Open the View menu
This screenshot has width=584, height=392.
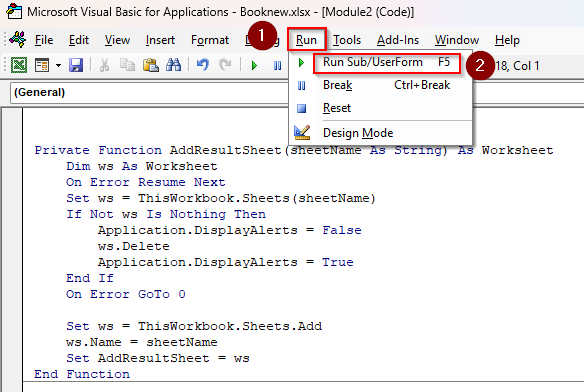(117, 39)
